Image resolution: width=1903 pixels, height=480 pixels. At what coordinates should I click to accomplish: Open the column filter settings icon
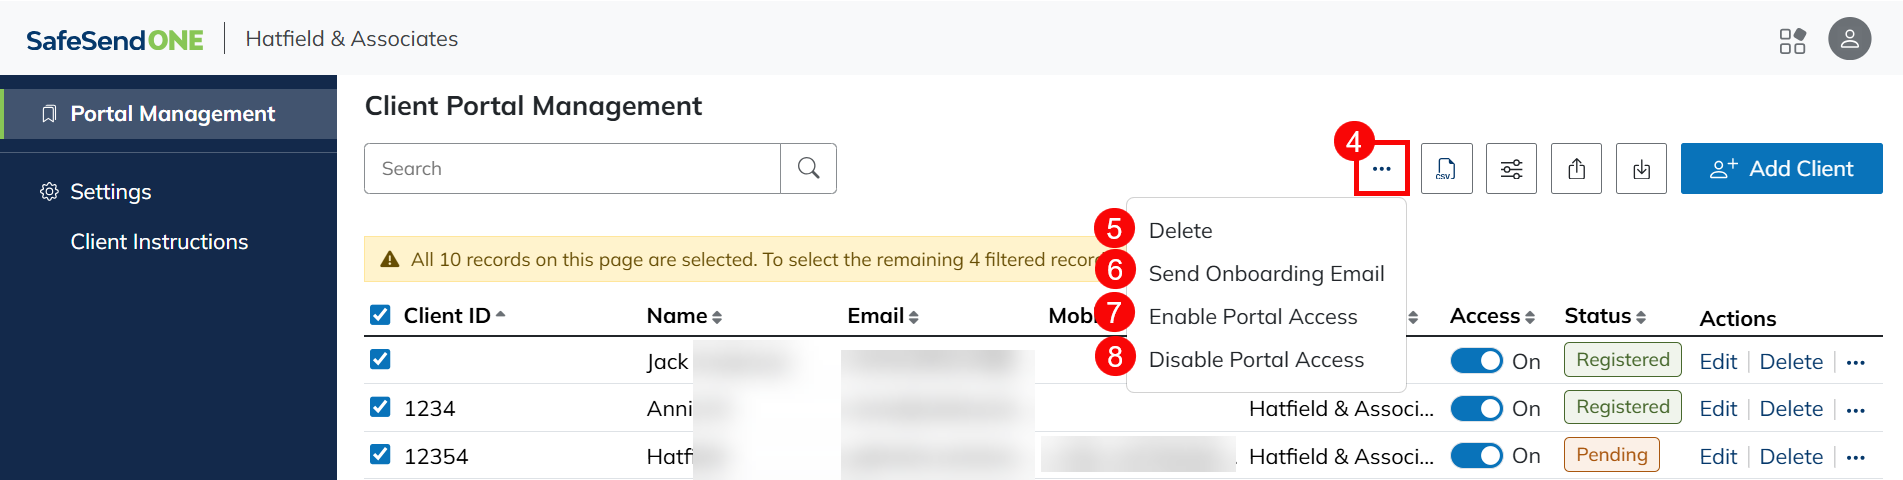pyautogui.click(x=1511, y=168)
